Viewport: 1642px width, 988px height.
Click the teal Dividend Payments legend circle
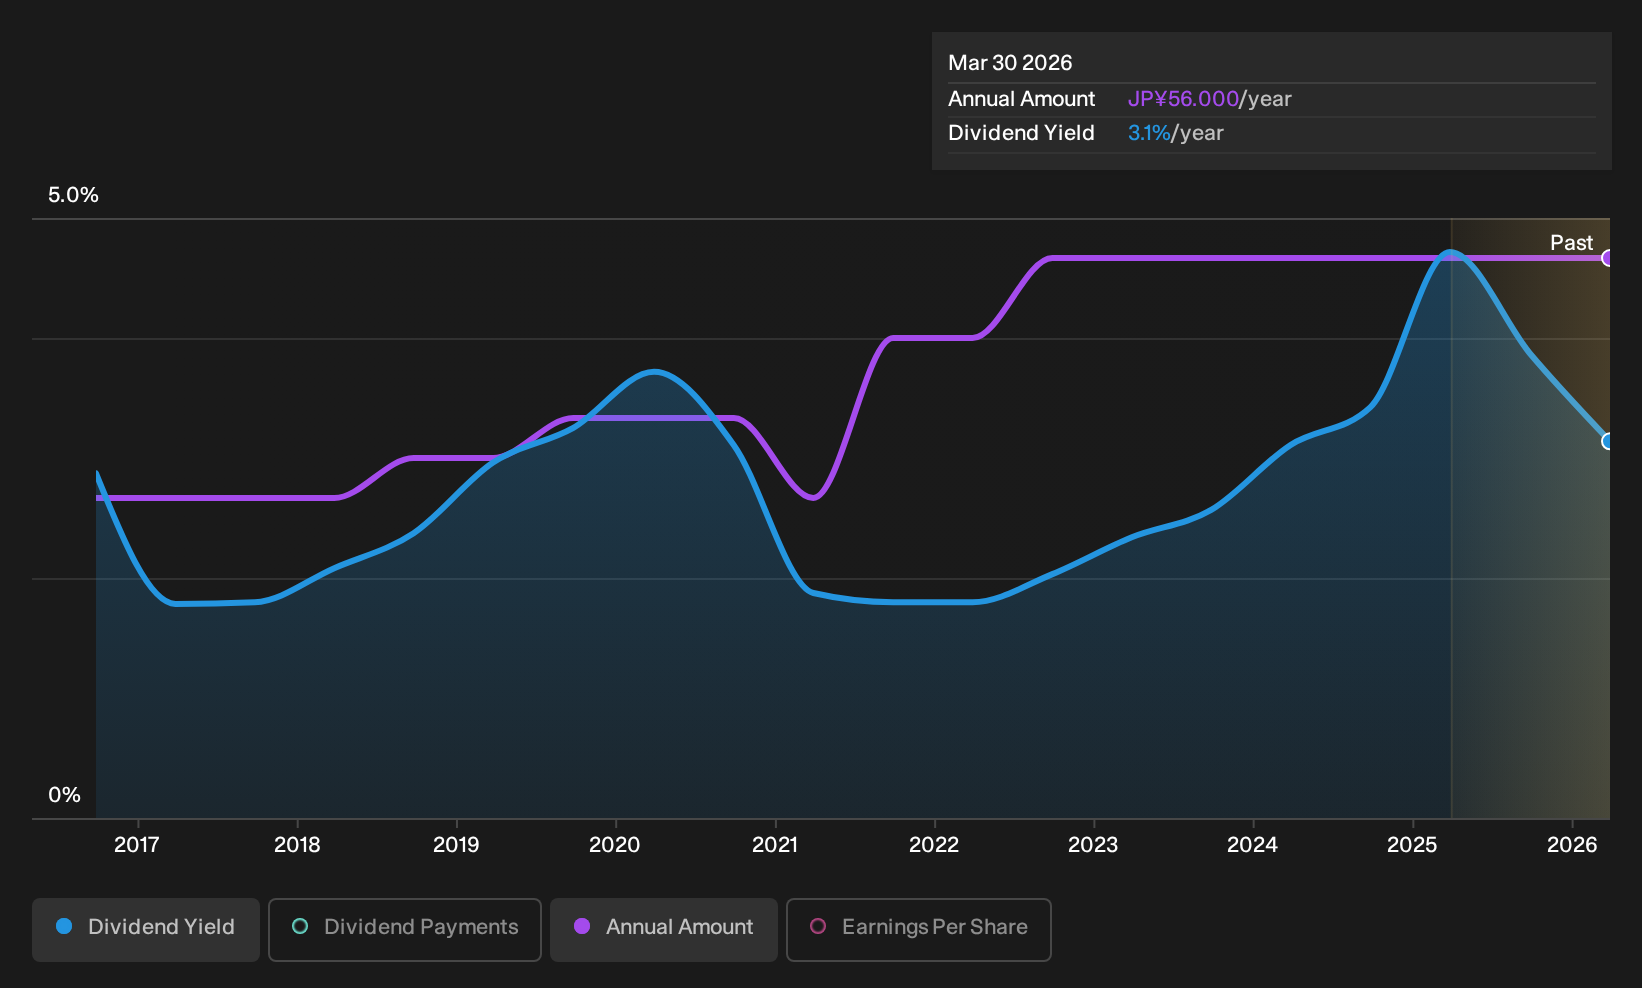point(300,927)
